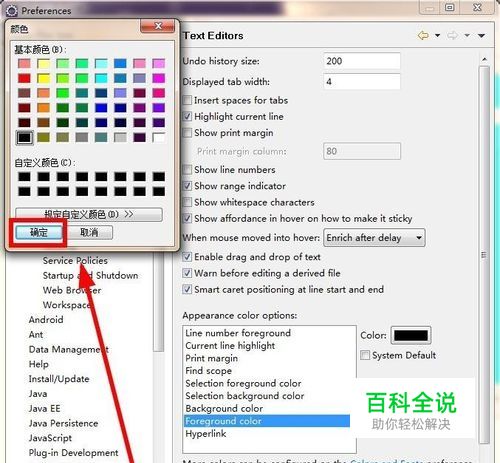The width and height of the screenshot is (500, 463).
Task: Select Selection background color option
Action: tap(245, 396)
